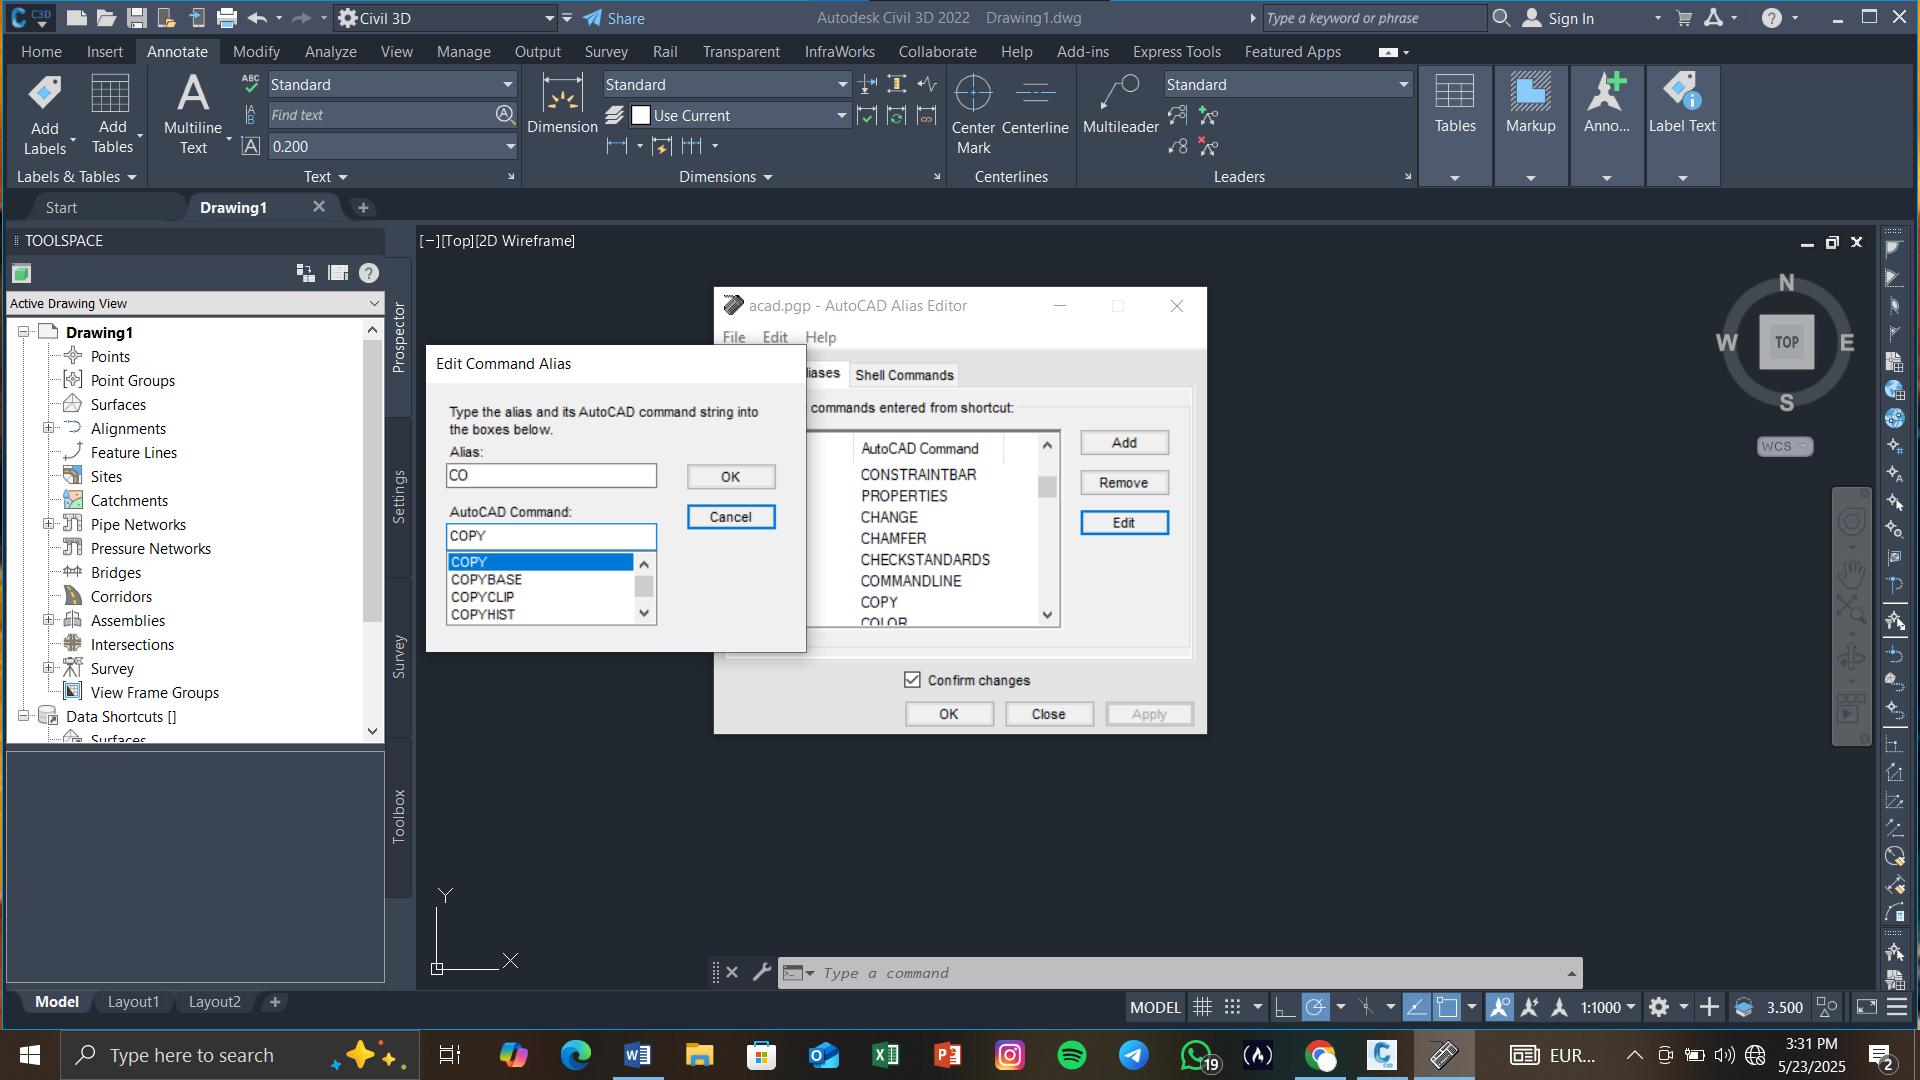Click the command line customize wrench icon

coord(761,972)
